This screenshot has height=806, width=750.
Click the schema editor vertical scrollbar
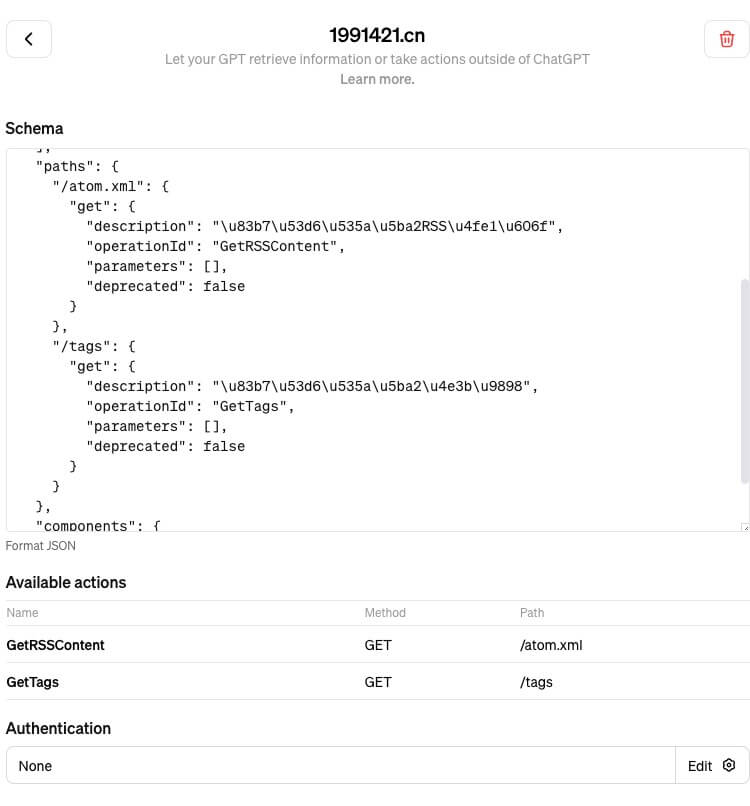coord(744,381)
